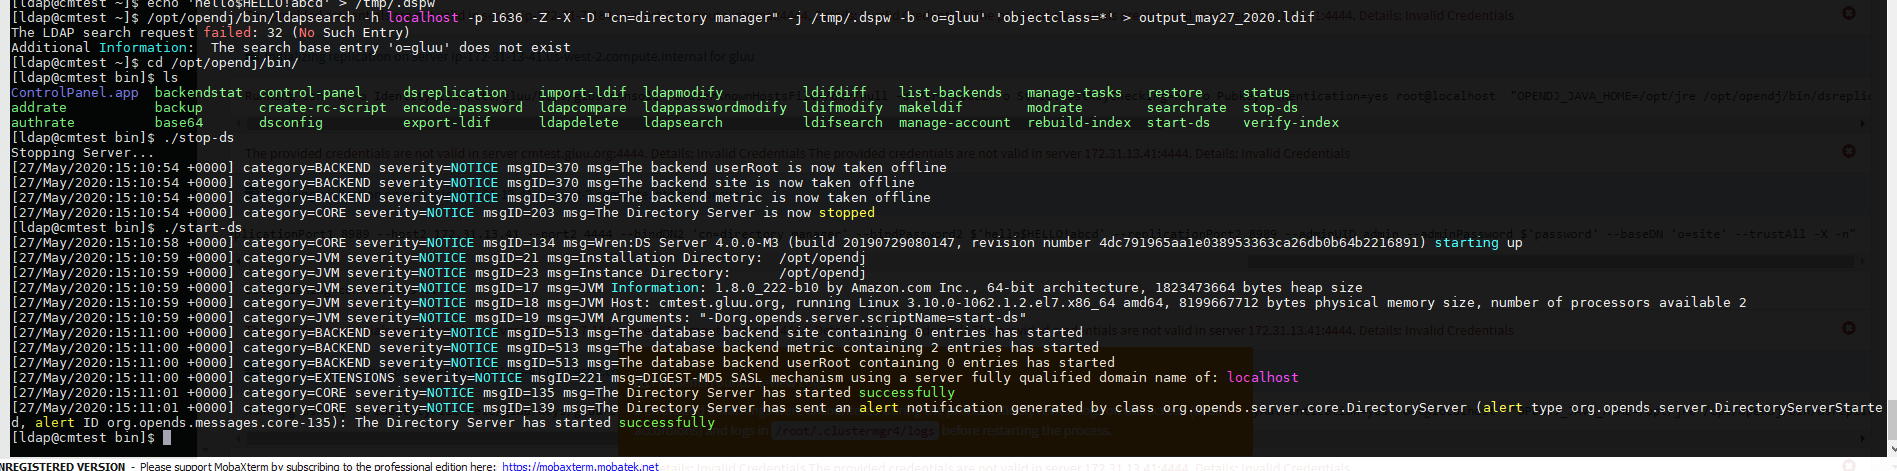Click ldapmodify in the ls listing
This screenshot has width=1897, height=471.
coord(683,92)
